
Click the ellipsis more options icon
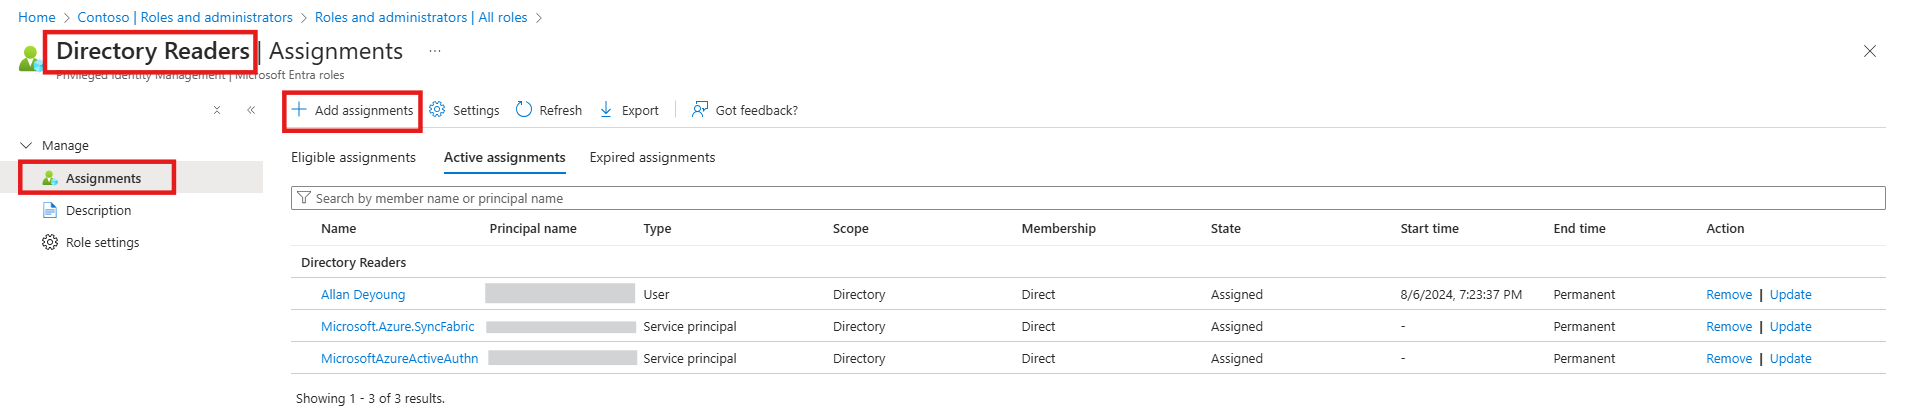pyautogui.click(x=435, y=51)
